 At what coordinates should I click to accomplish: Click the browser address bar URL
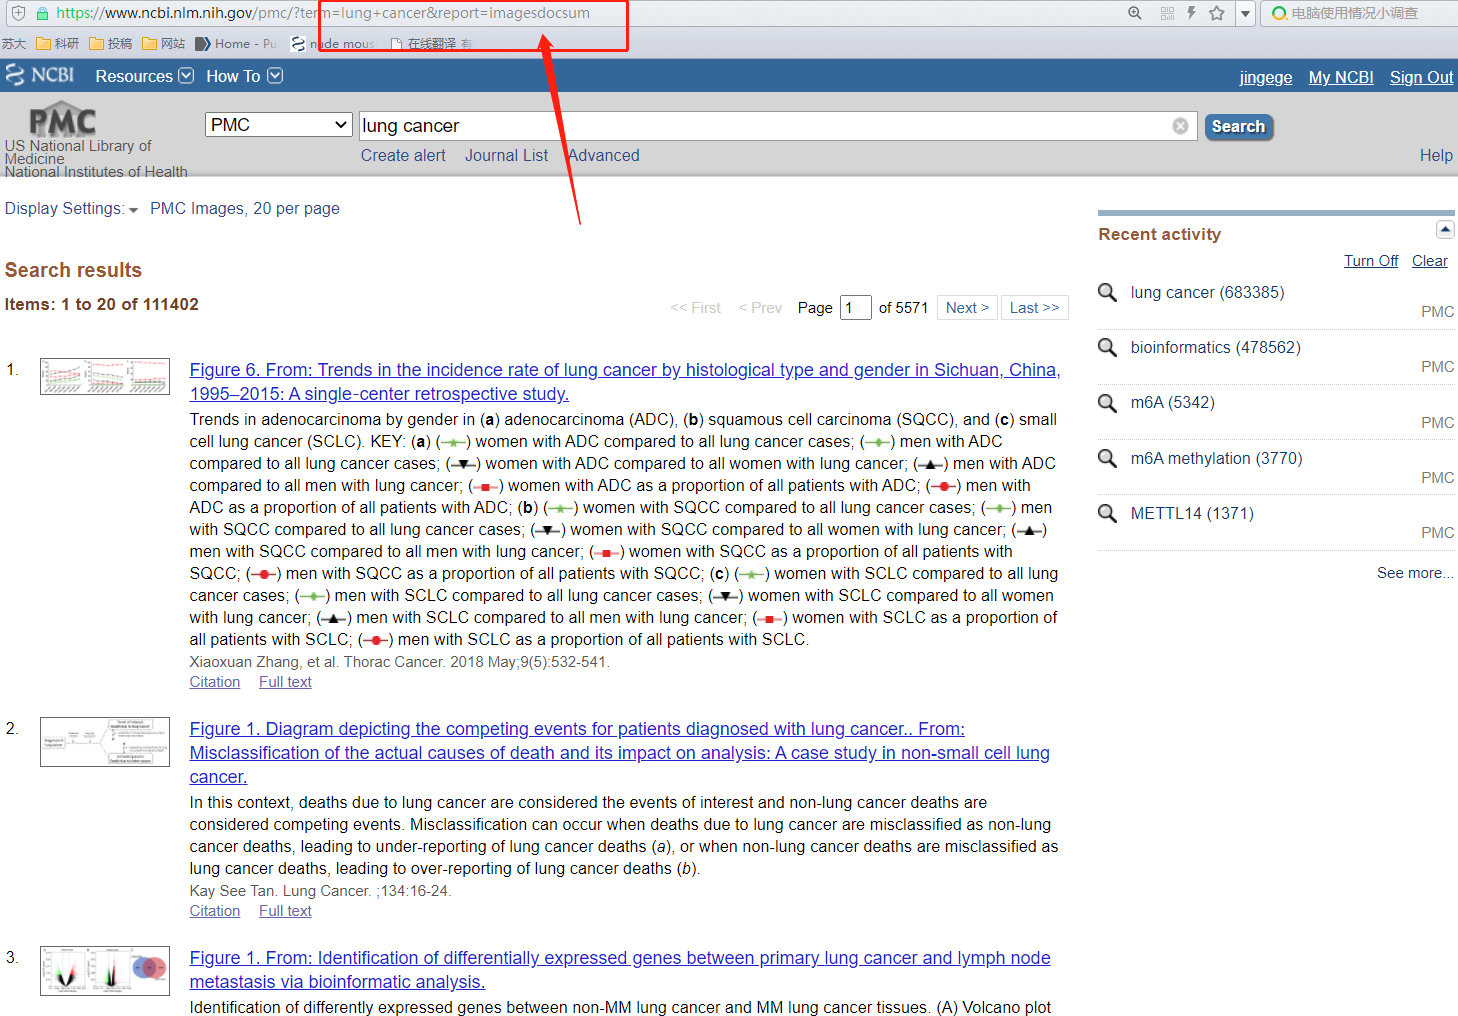pyautogui.click(x=323, y=13)
